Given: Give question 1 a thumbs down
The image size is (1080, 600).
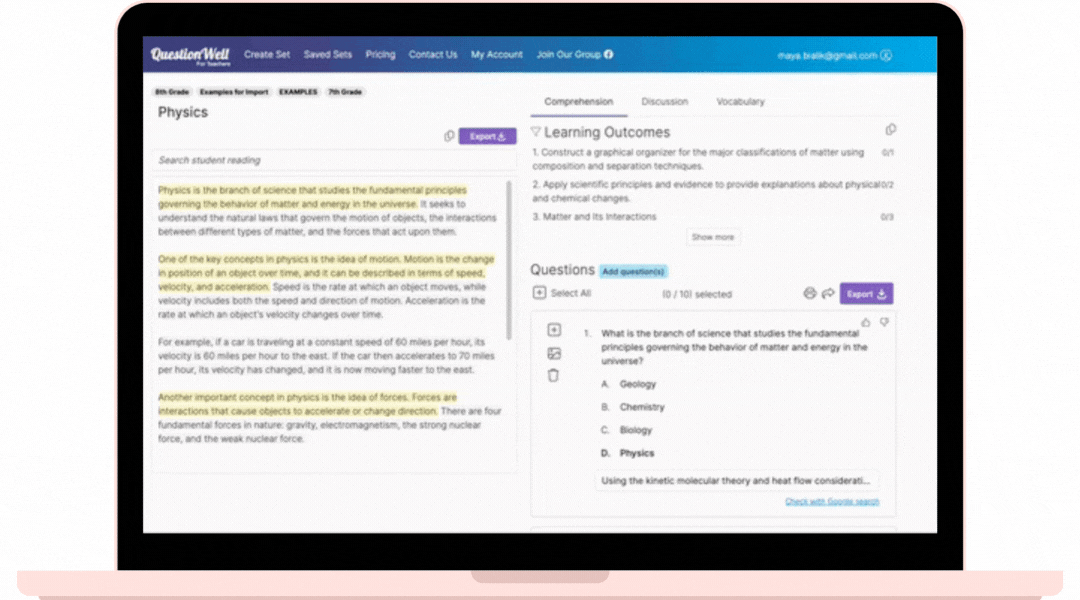Looking at the screenshot, I should (884, 323).
